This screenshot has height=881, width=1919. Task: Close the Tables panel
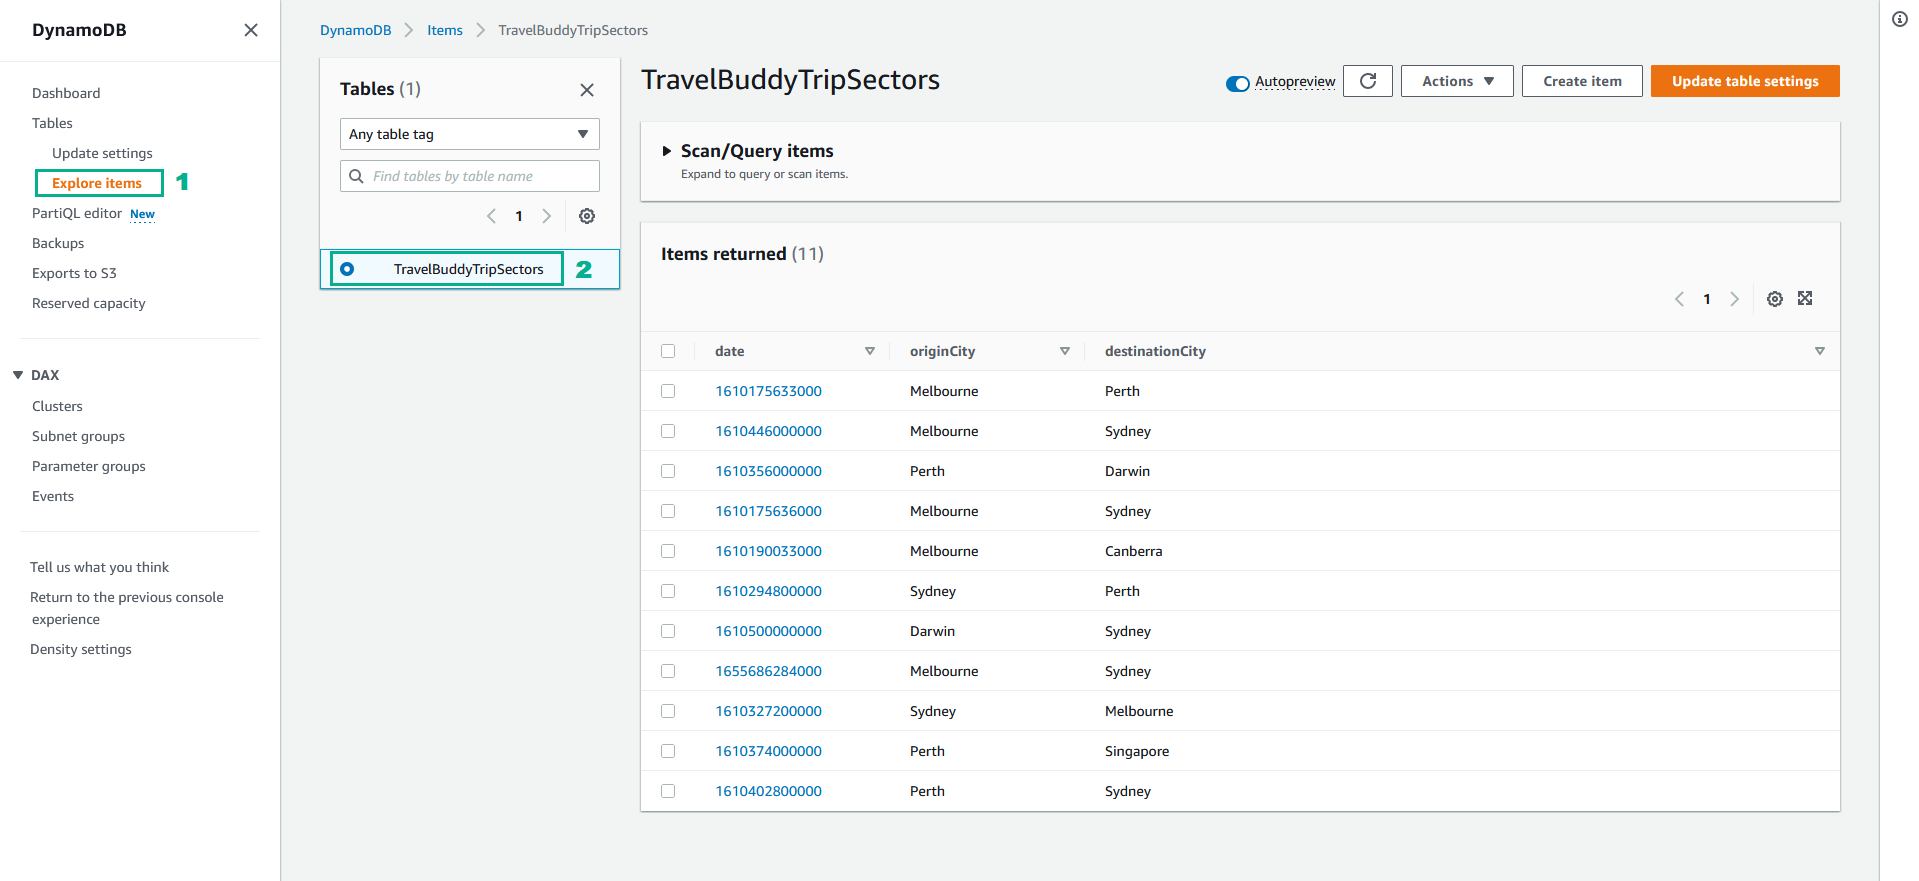(x=587, y=90)
